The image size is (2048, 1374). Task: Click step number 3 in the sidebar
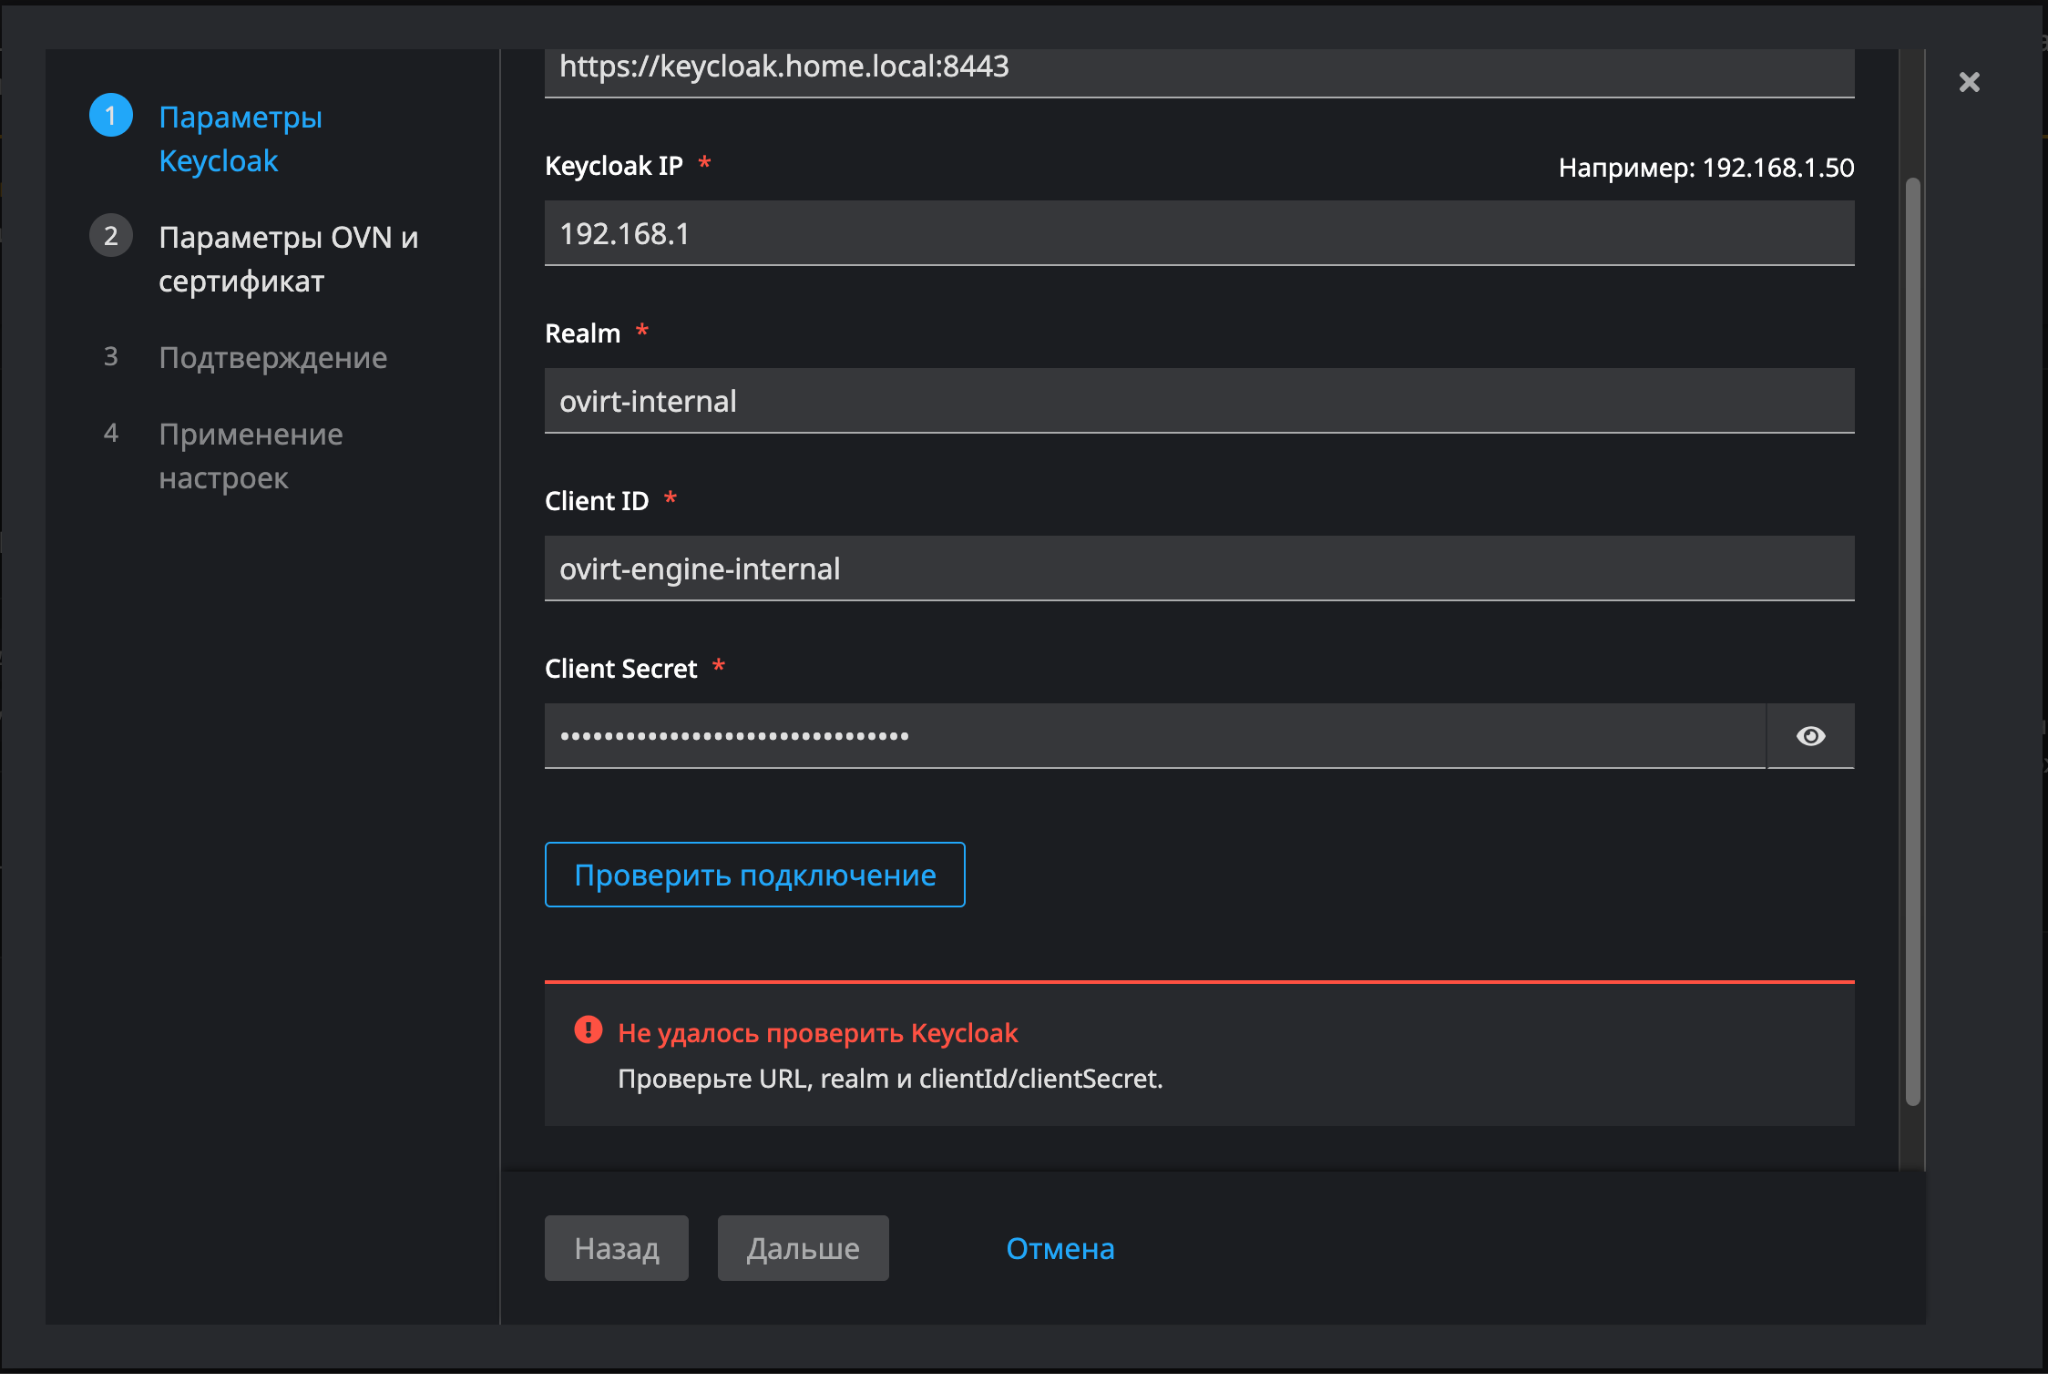point(111,357)
